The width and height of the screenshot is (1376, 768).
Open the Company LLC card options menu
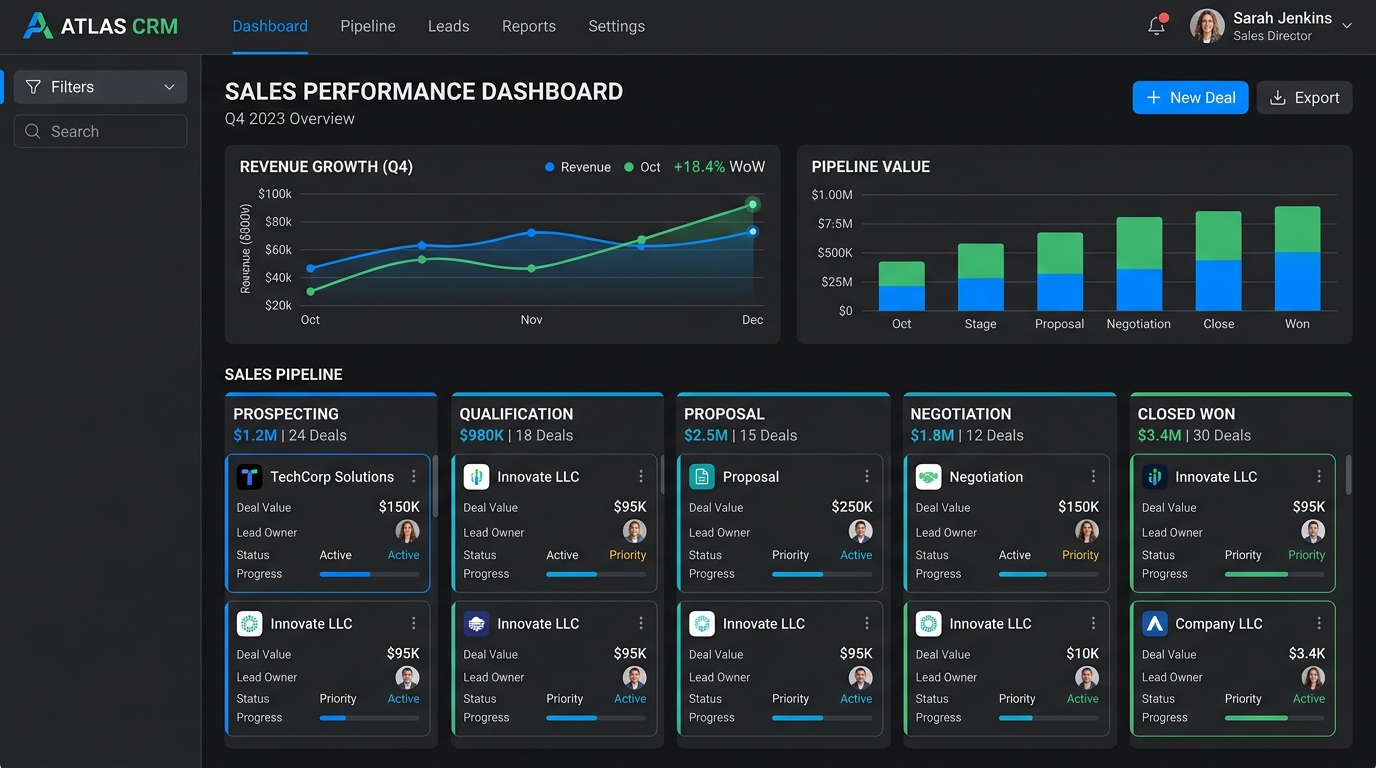[1319, 624]
